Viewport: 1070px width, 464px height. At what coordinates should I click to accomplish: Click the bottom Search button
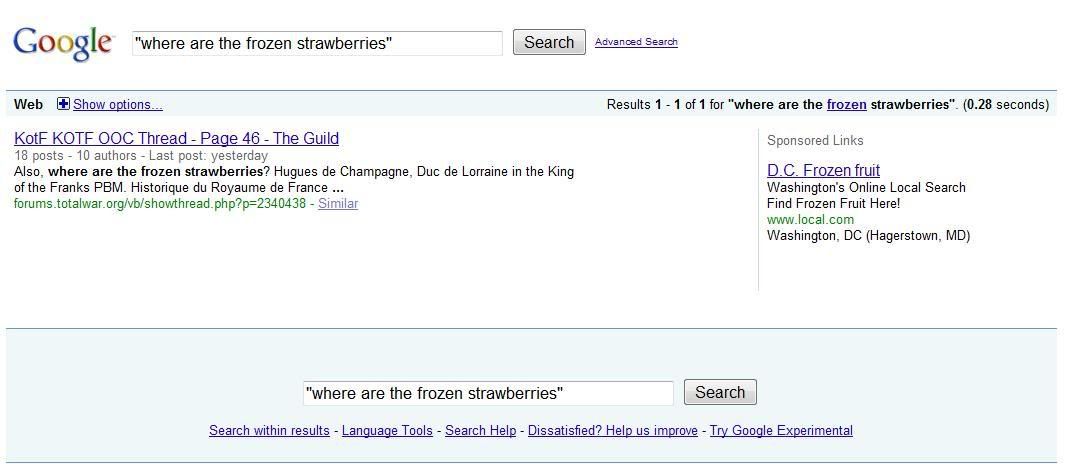pos(720,392)
